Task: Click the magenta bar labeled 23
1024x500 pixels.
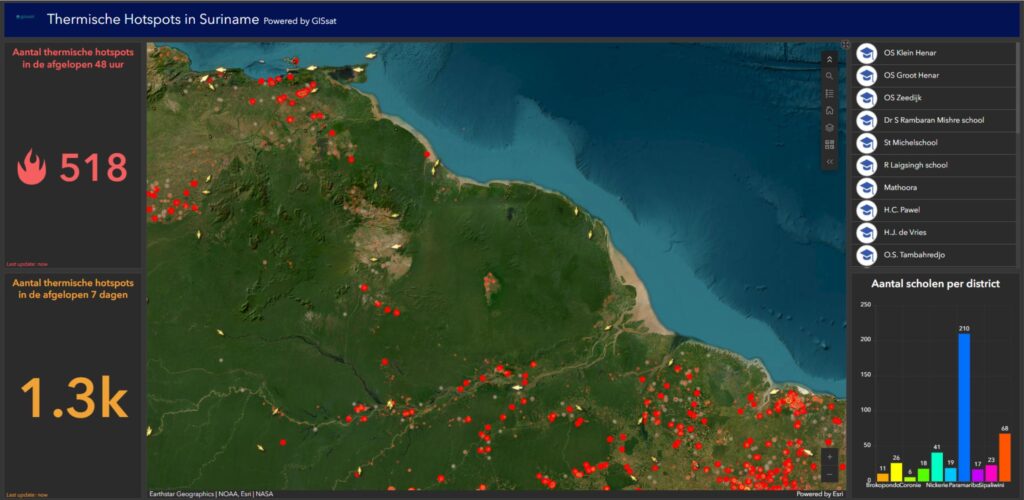Action: pos(991,473)
